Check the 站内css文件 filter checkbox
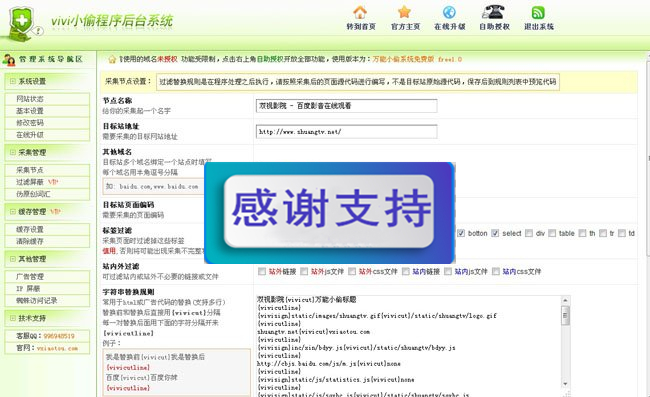The width and height of the screenshot is (650, 397). 496,271
